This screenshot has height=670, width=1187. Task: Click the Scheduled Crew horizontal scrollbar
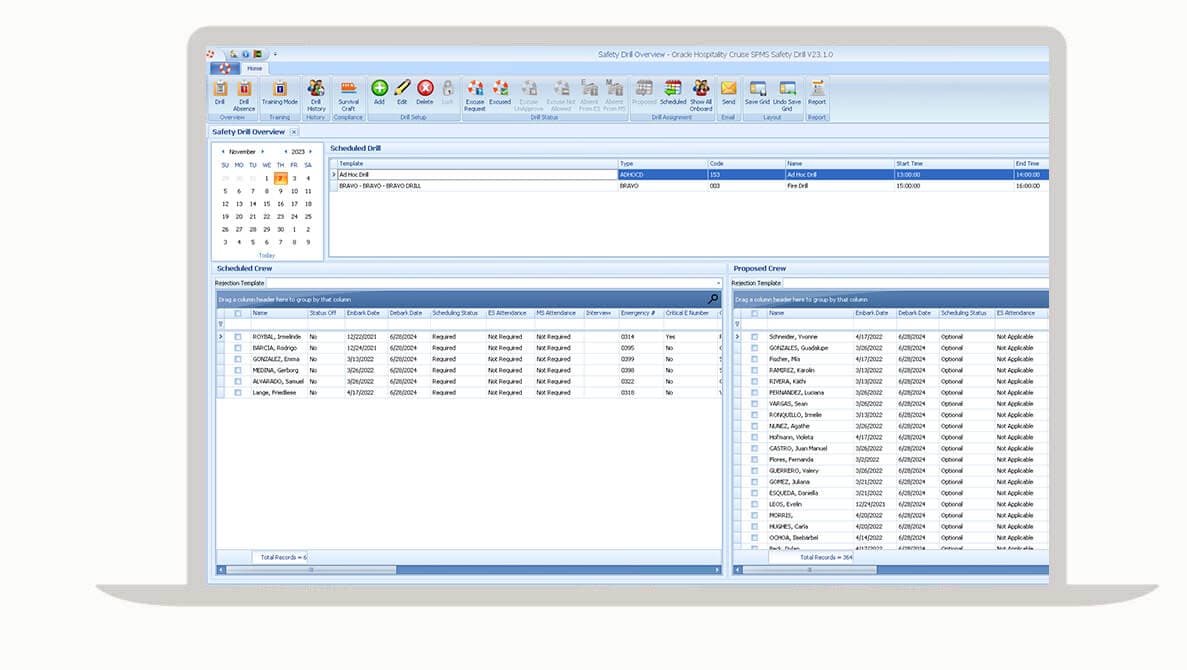310,570
